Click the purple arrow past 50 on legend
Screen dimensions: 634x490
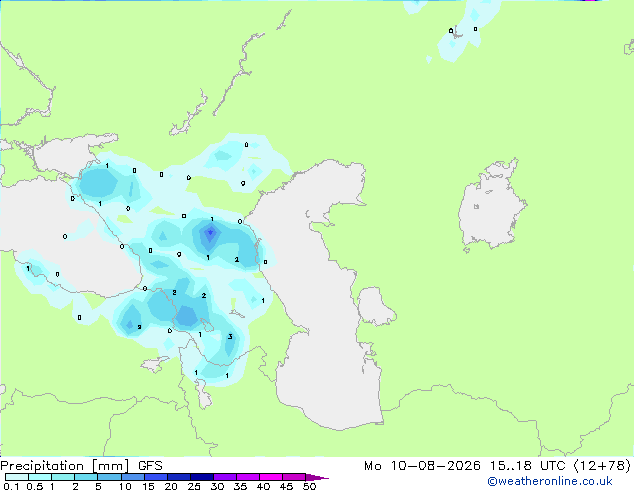tap(317, 477)
